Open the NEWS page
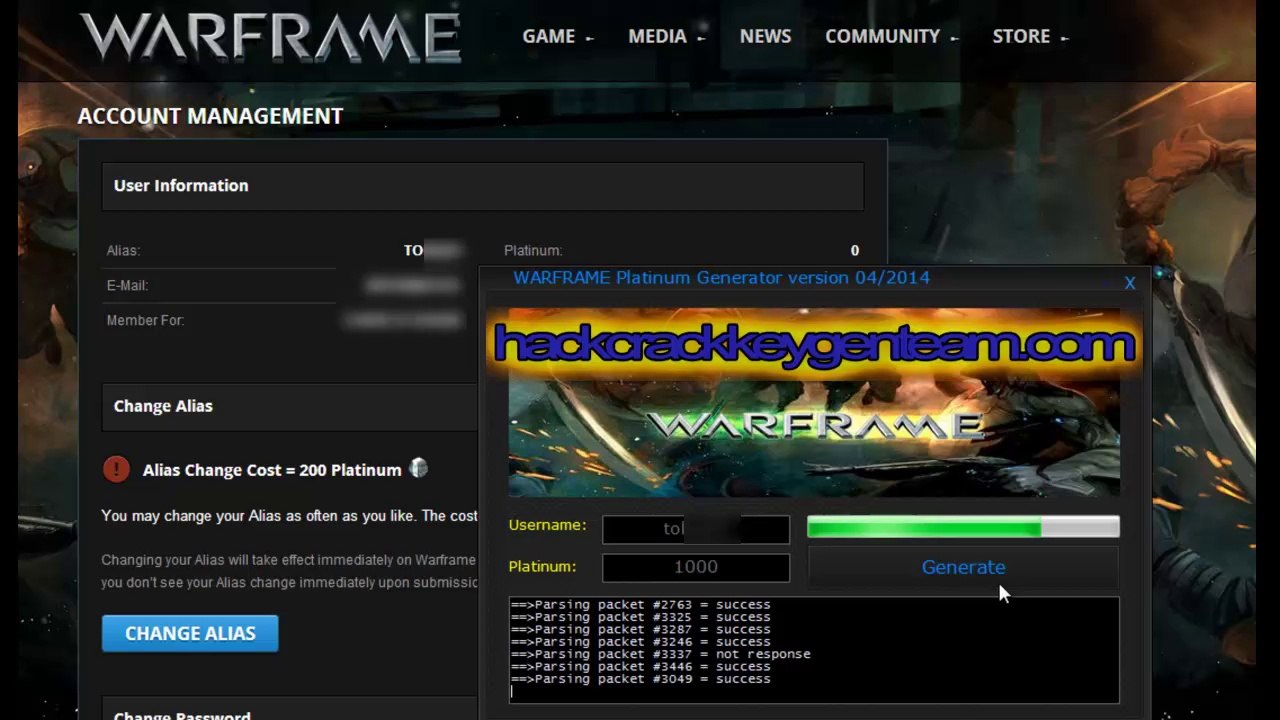 (x=765, y=36)
